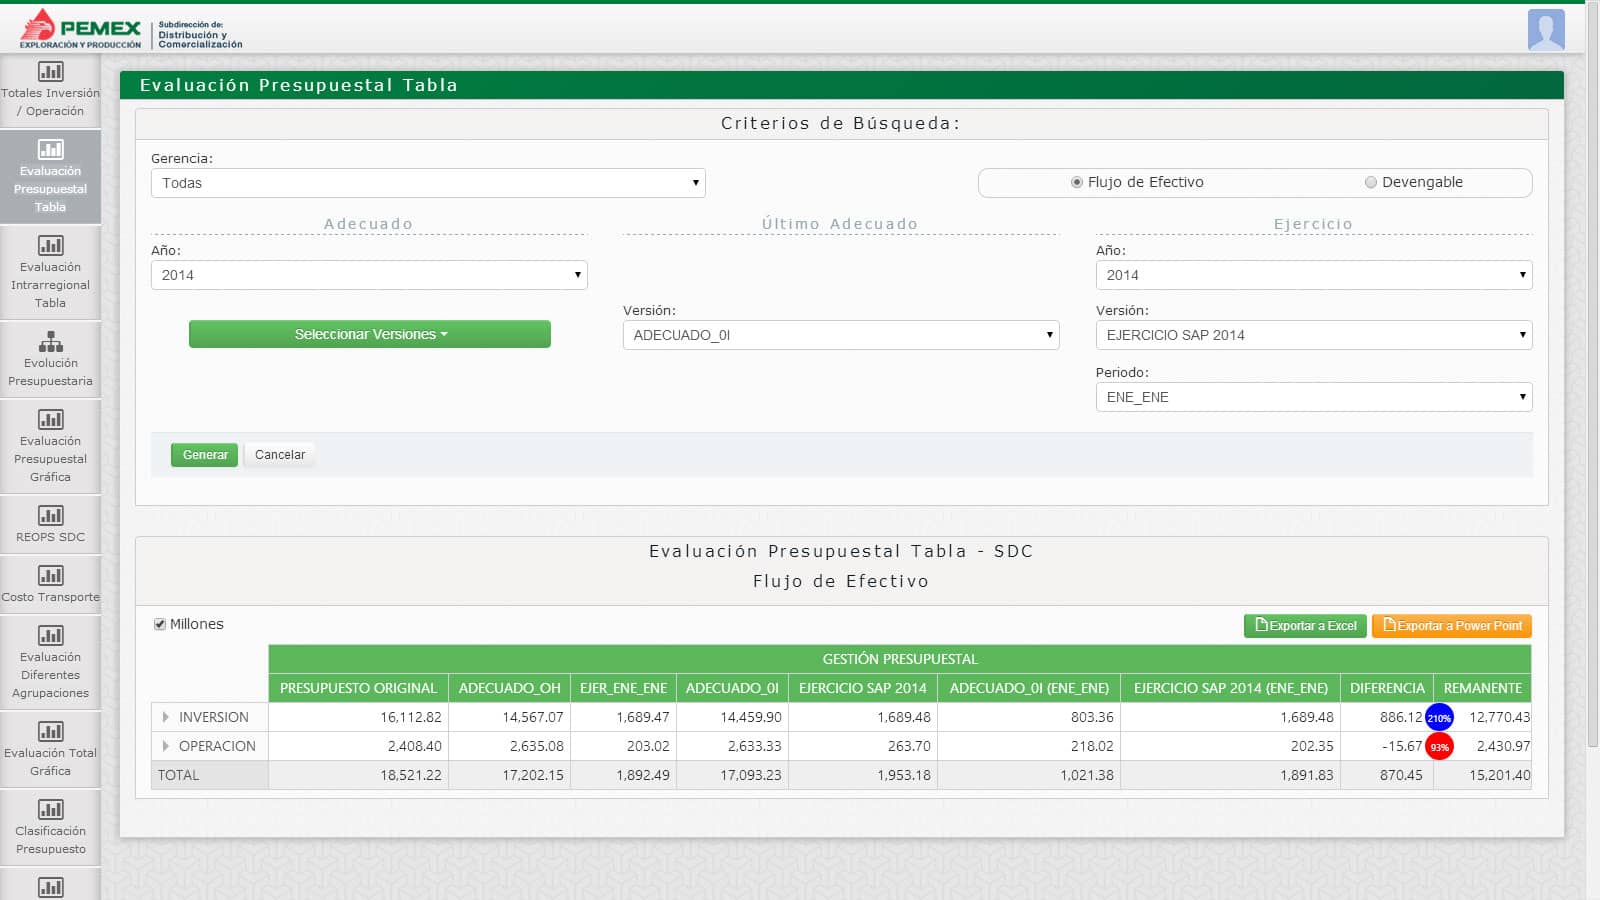Open the Periodo dropdown showing ENE_ENE
This screenshot has width=1600, height=900.
click(x=1313, y=397)
